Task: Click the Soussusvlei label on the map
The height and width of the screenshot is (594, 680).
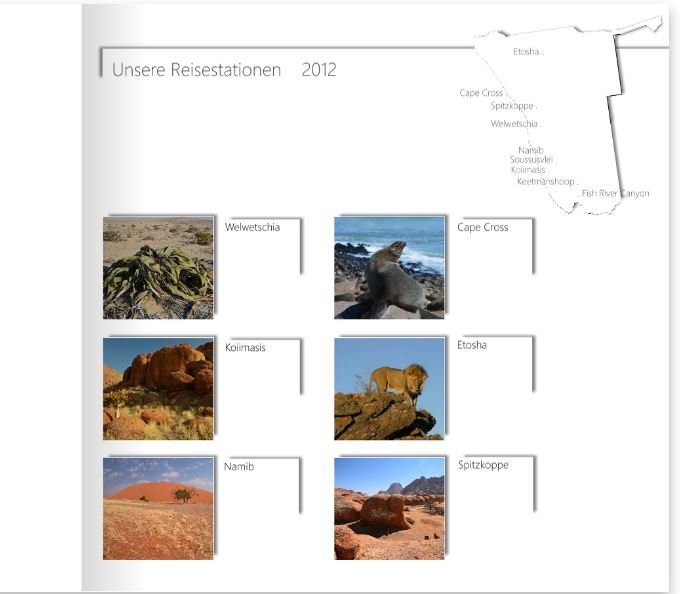Action: 531,160
